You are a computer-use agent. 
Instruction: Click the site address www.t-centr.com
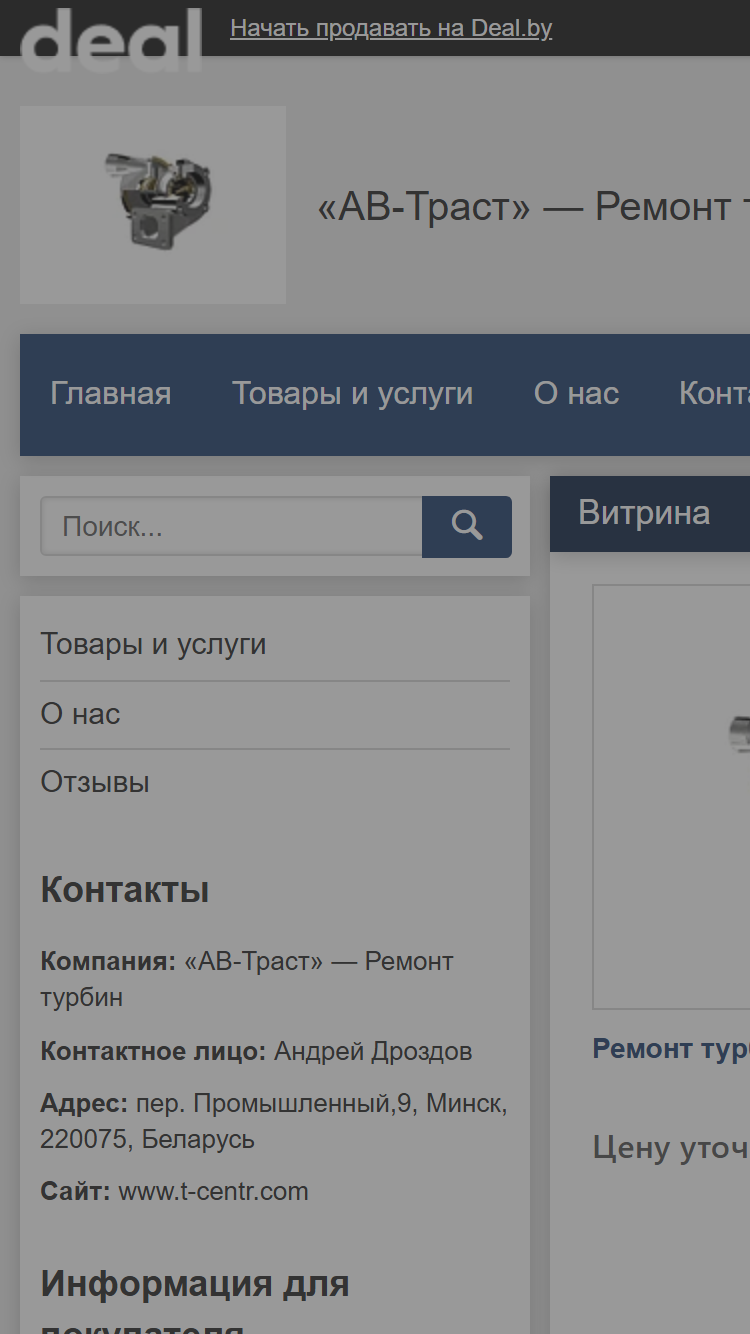[213, 1191]
